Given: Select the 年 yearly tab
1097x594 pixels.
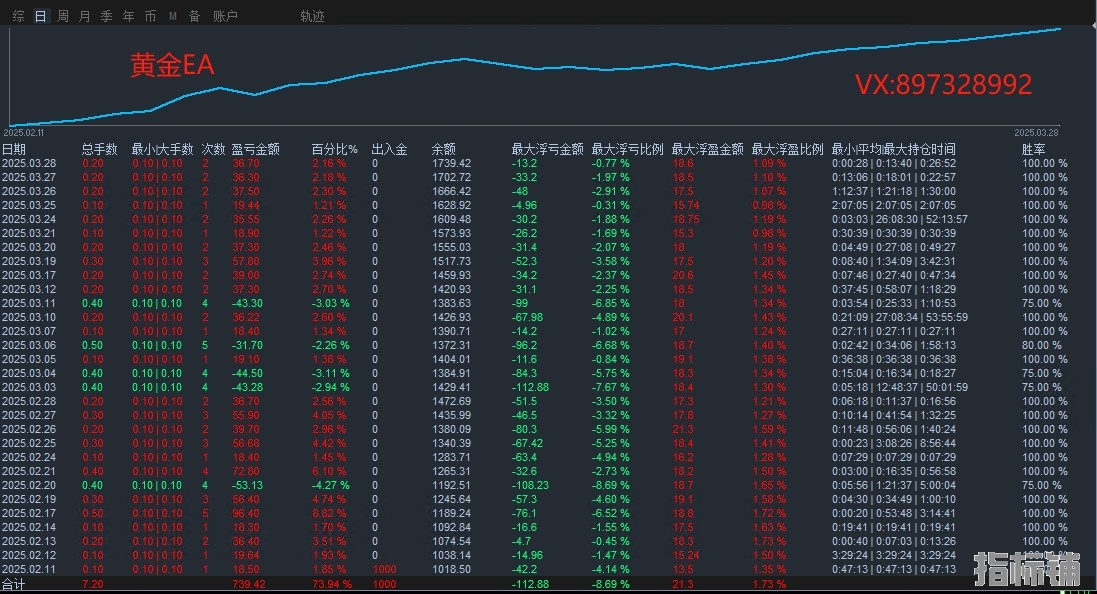Looking at the screenshot, I should [128, 16].
